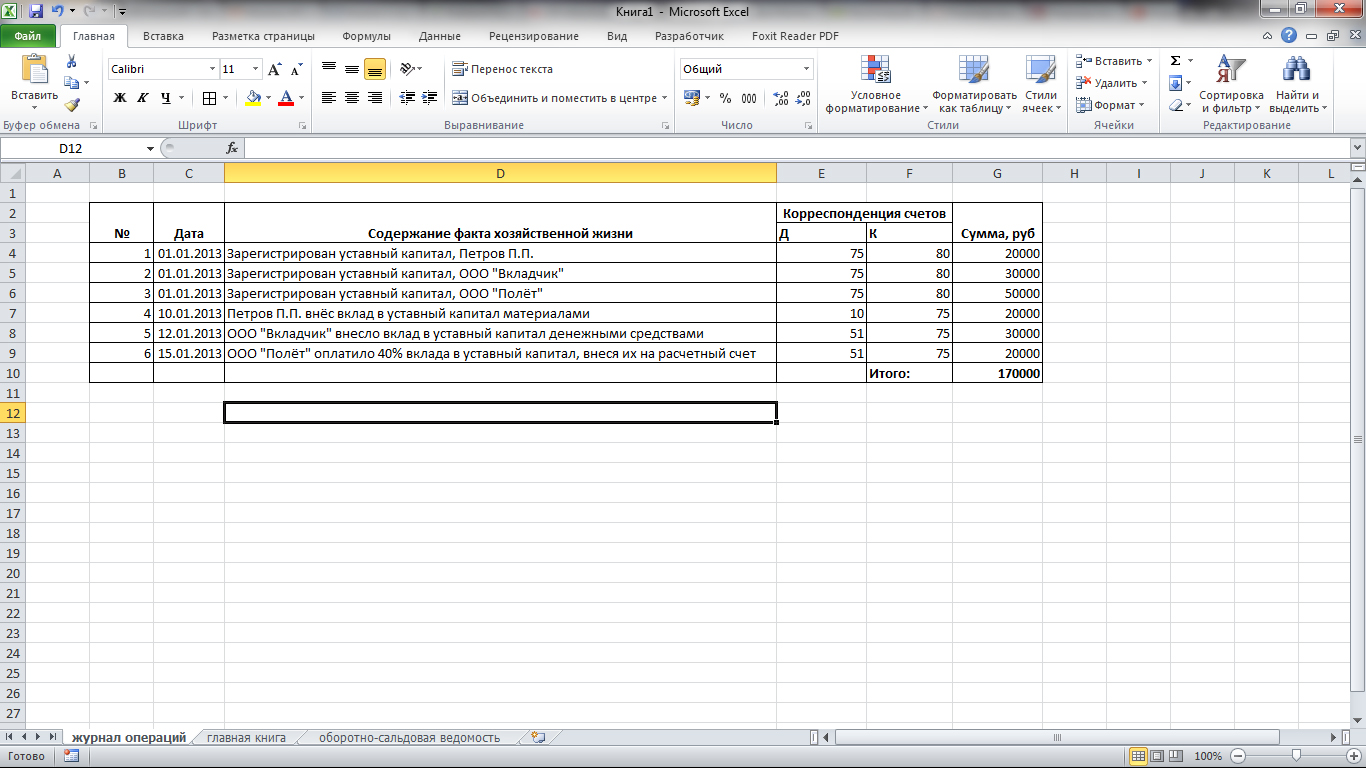Click the insert function fx icon
1366x768 pixels.
point(232,148)
